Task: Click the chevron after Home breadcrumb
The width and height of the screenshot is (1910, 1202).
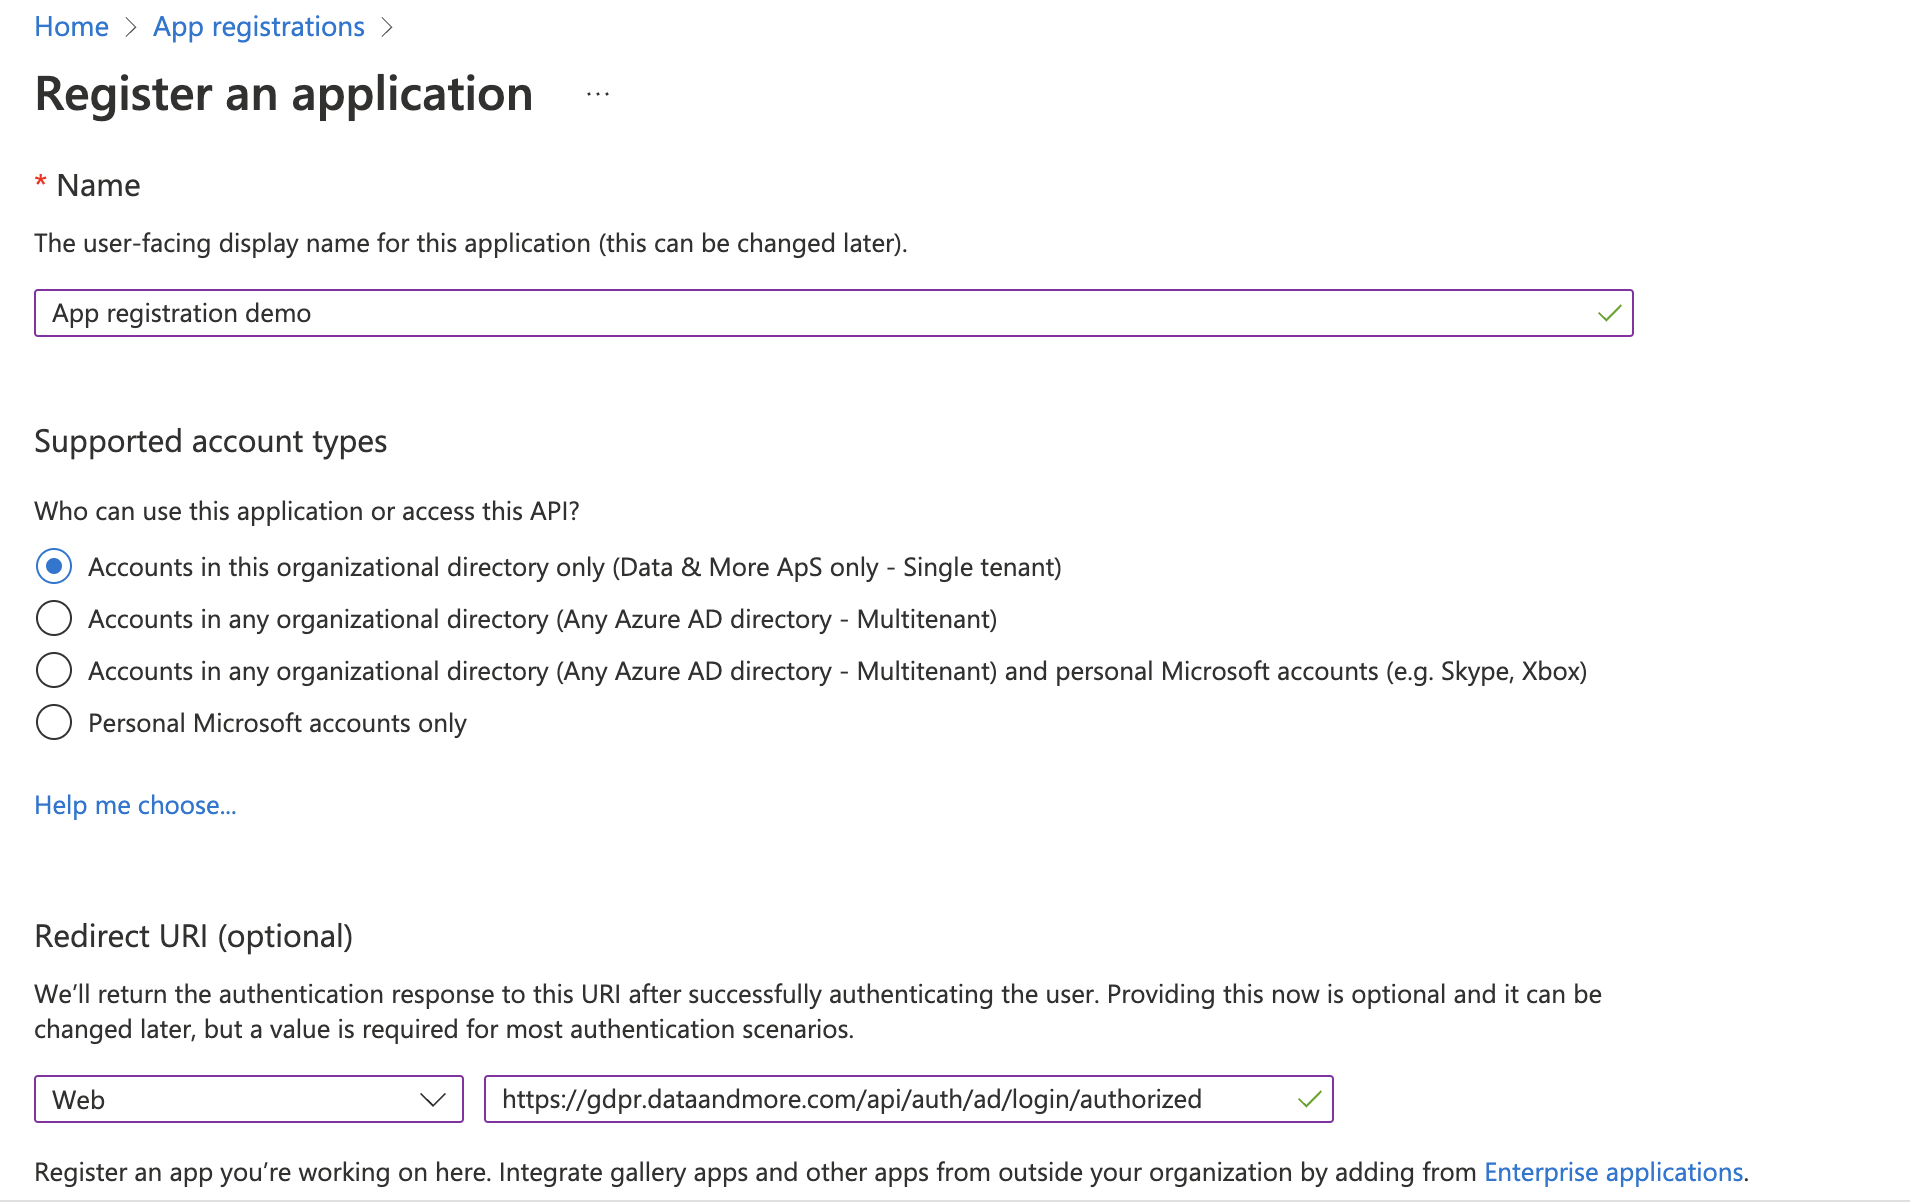Action: pyautogui.click(x=130, y=27)
